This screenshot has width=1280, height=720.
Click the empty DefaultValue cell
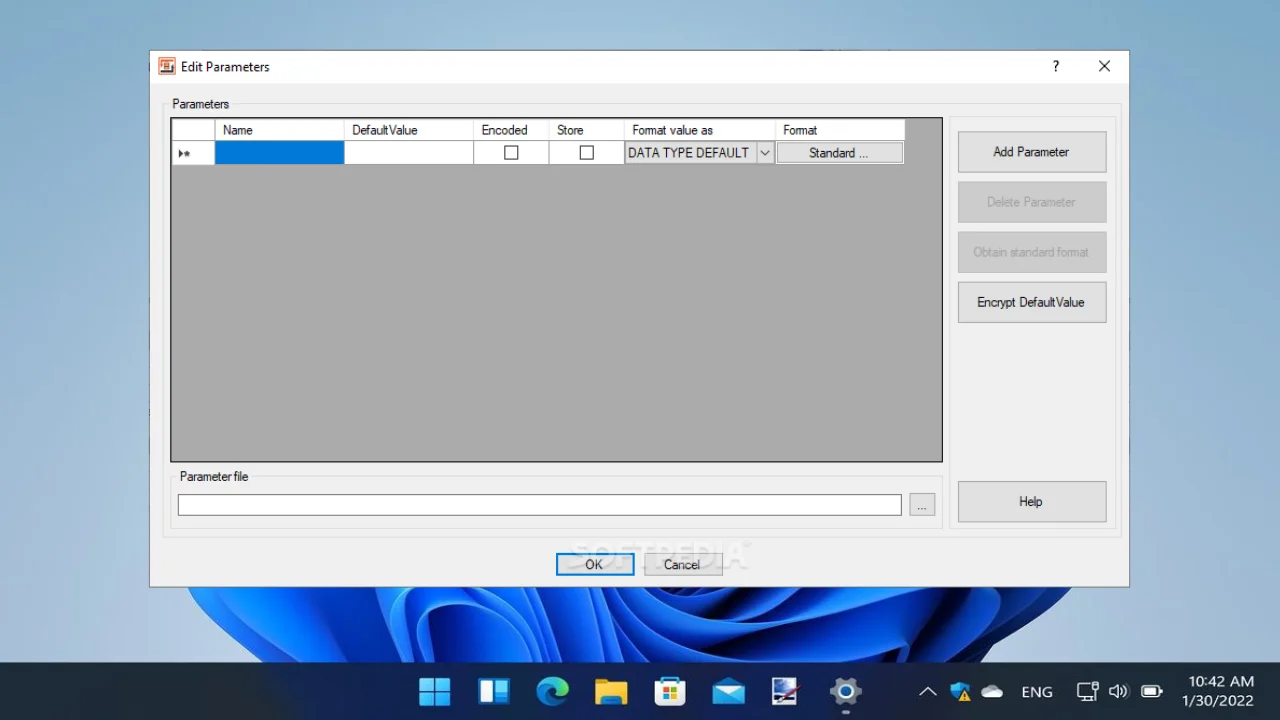tap(409, 153)
